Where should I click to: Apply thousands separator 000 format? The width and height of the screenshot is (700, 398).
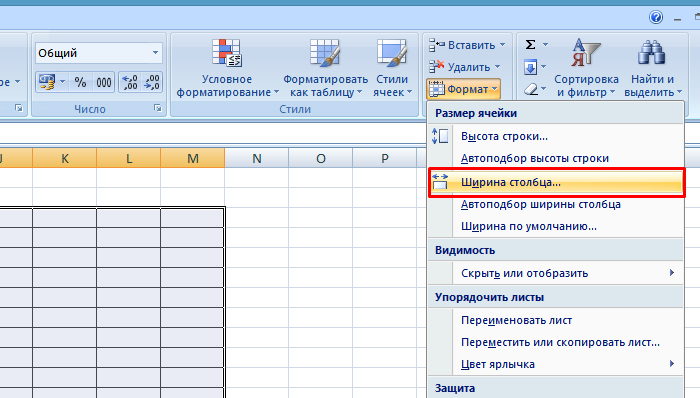point(104,82)
